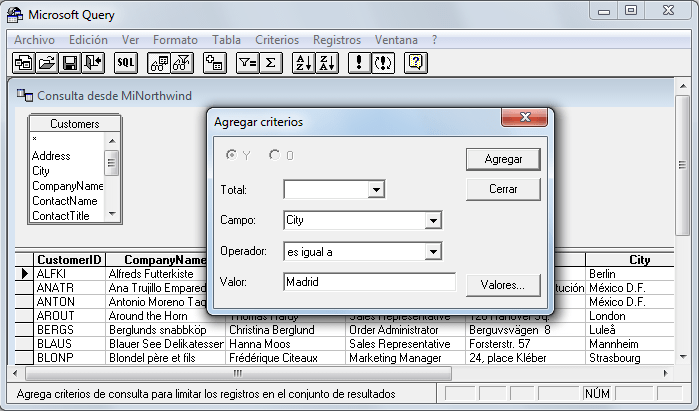Toggle the Show/Hide Tables icon
699x411 pixels.
159,63
